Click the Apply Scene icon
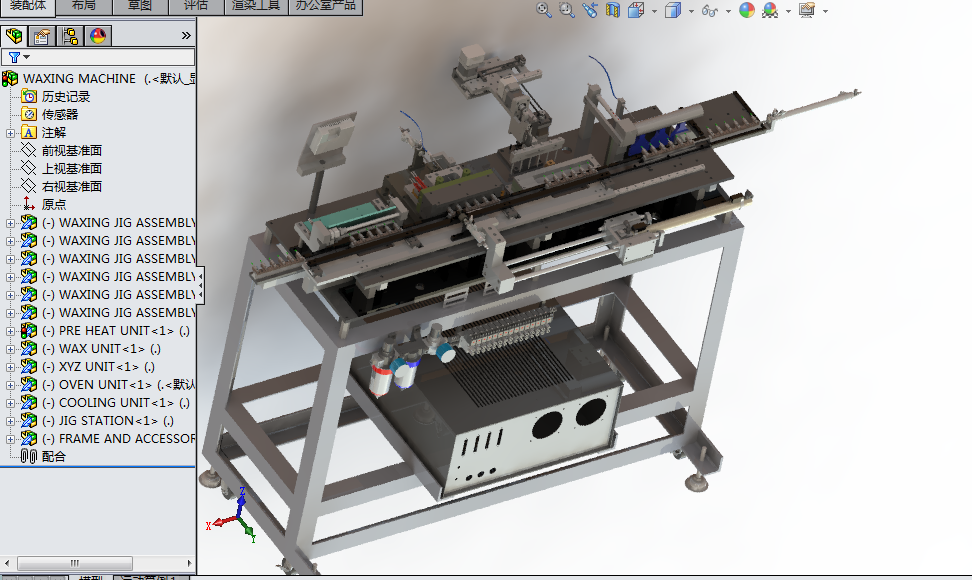The image size is (972, 580). coord(770,10)
